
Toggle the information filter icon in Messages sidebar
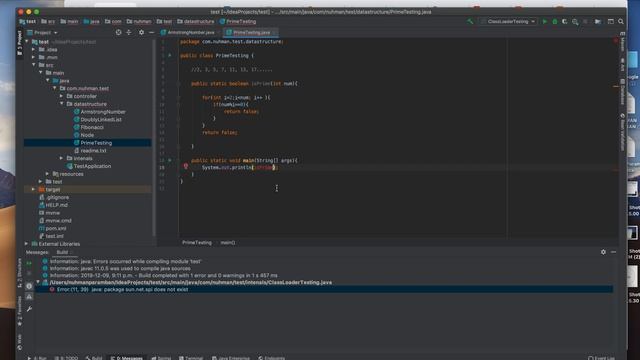[x=29, y=286]
